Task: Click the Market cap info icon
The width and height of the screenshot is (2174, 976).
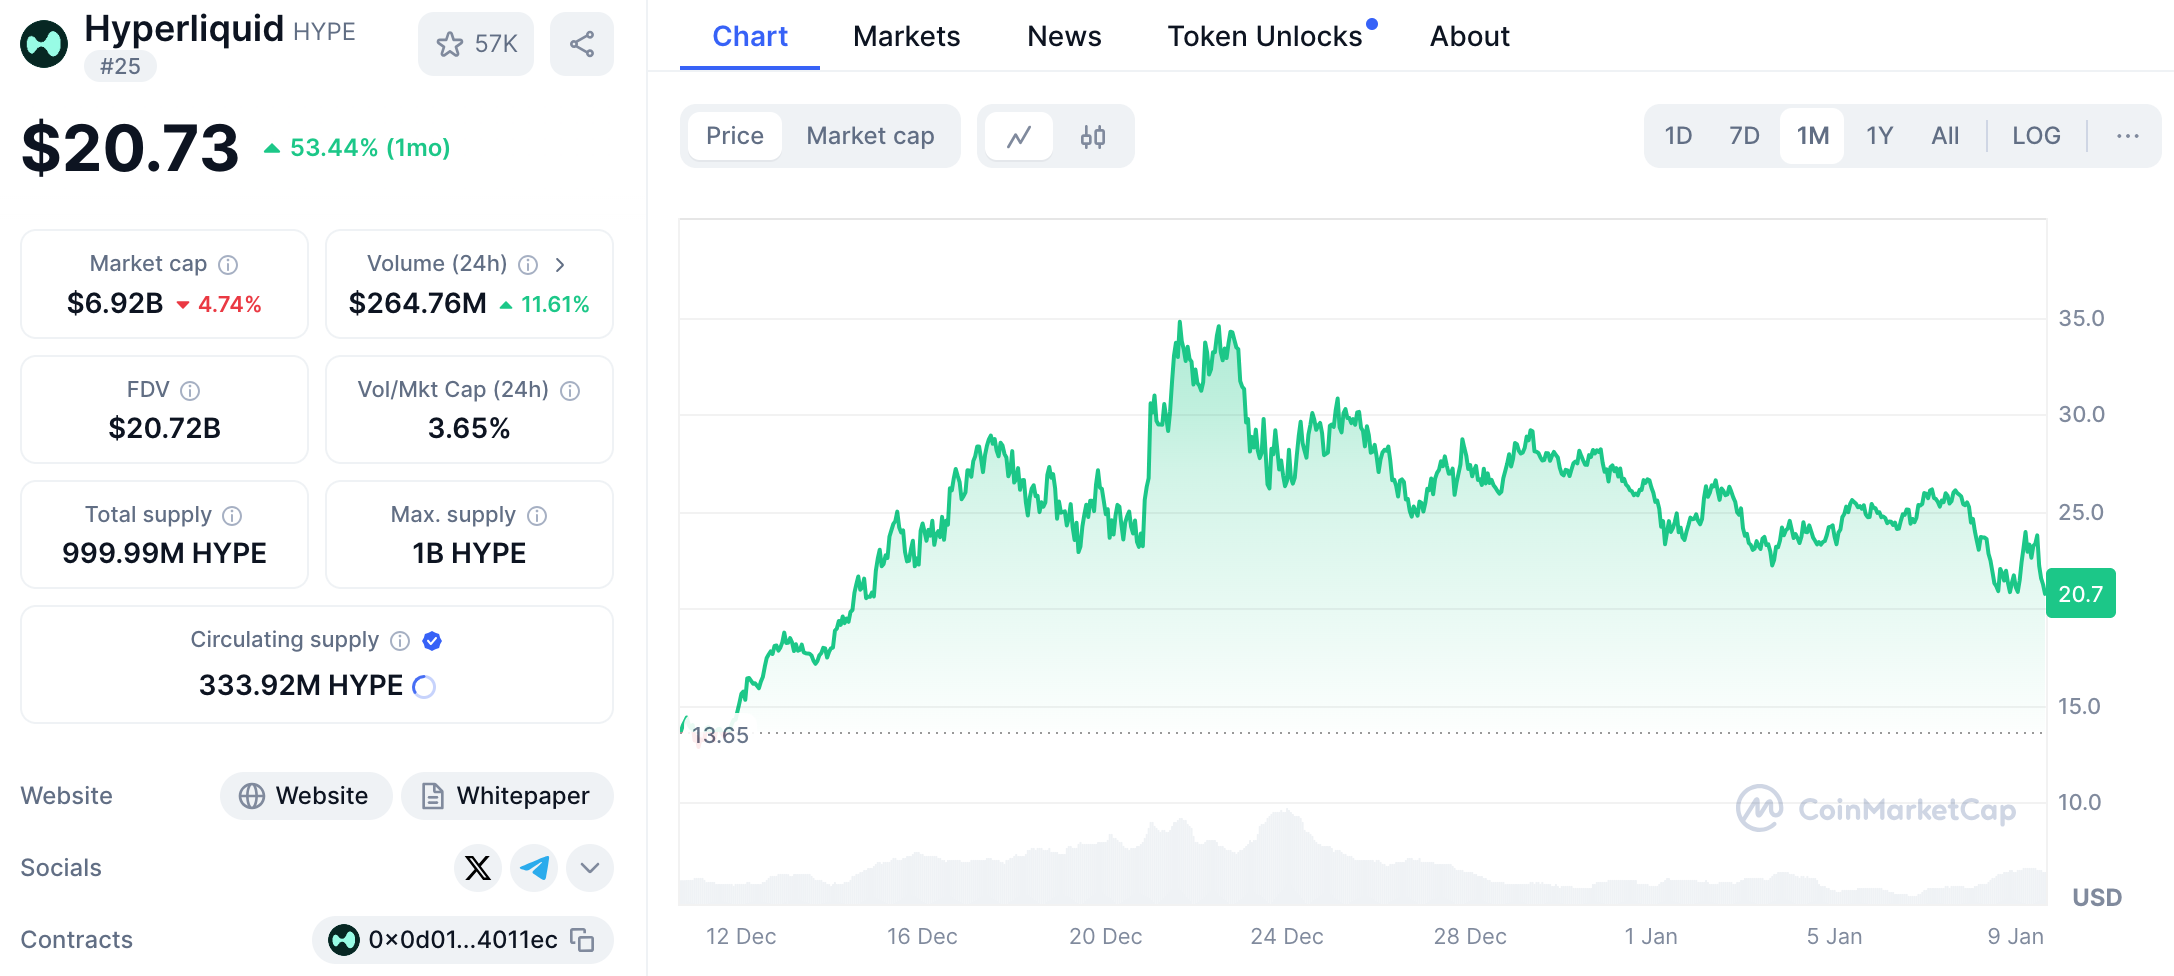Action: click(x=228, y=264)
